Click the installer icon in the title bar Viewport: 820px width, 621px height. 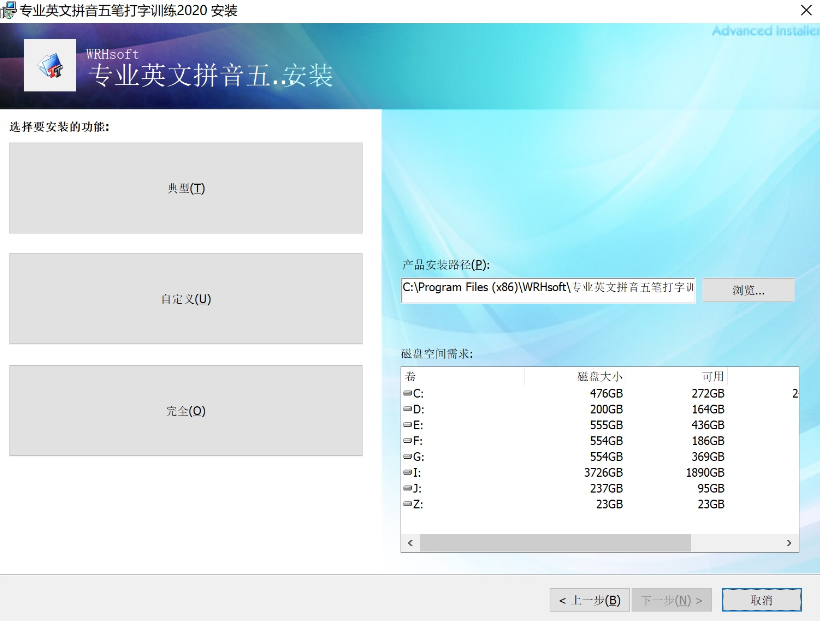[10, 10]
